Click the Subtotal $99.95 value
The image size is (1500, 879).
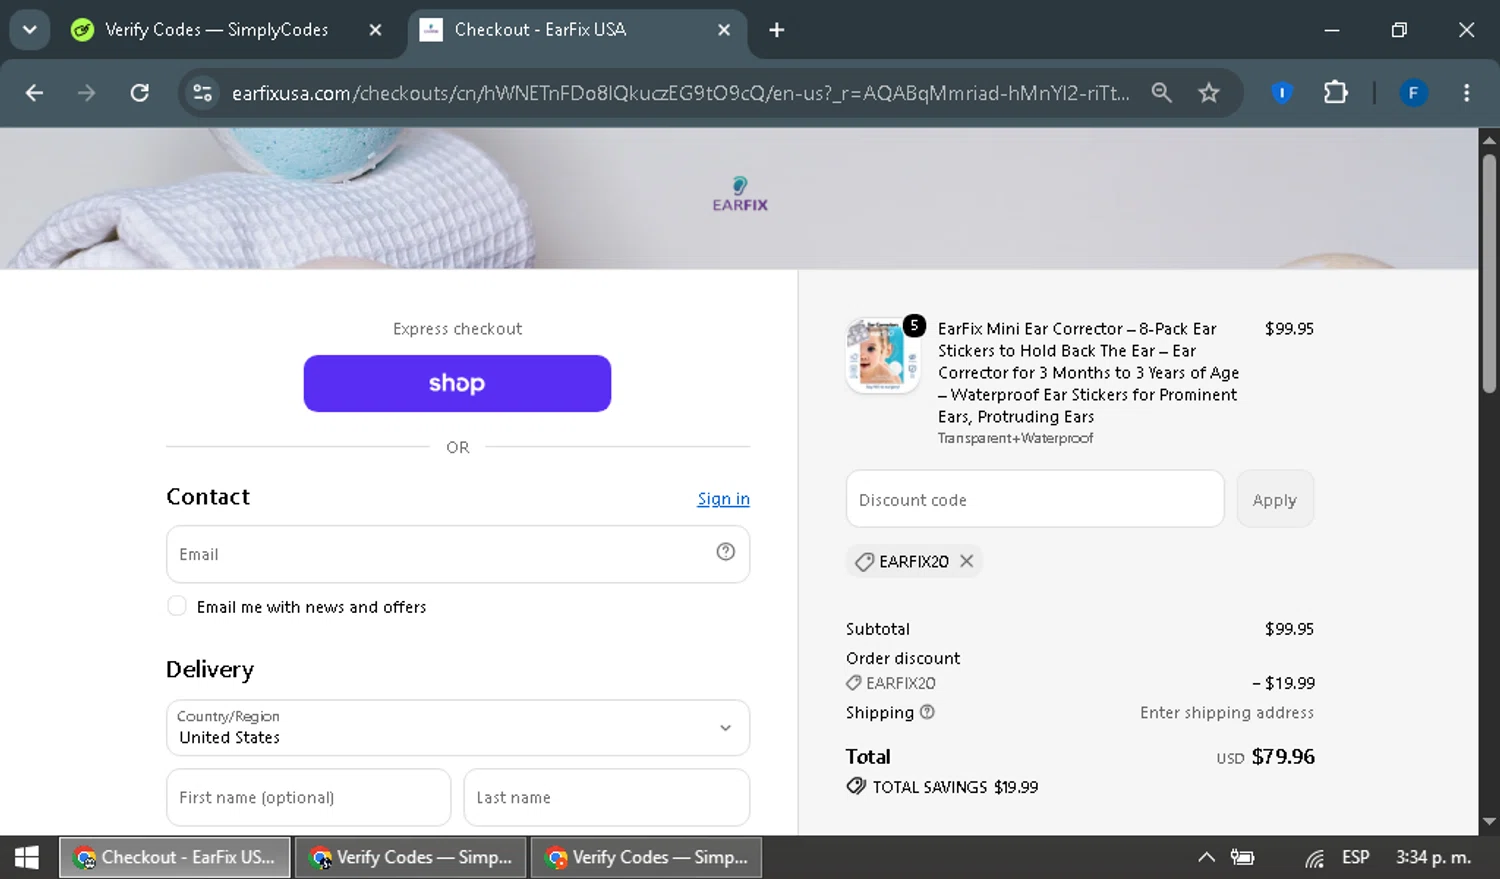click(x=1289, y=629)
